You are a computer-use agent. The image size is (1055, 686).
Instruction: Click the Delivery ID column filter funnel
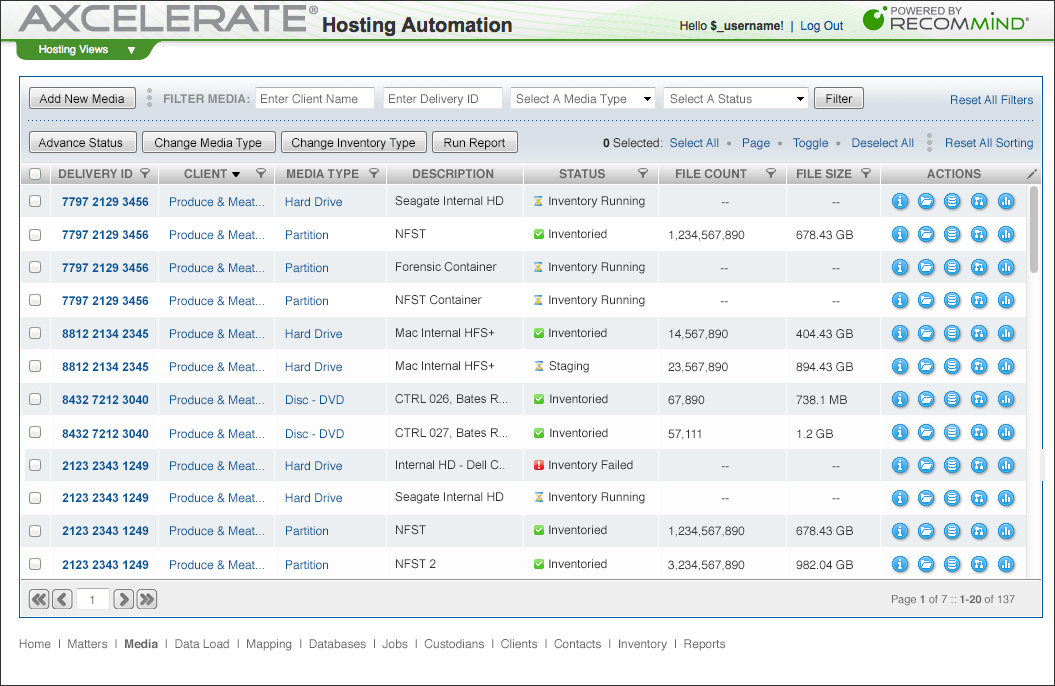[x=145, y=174]
